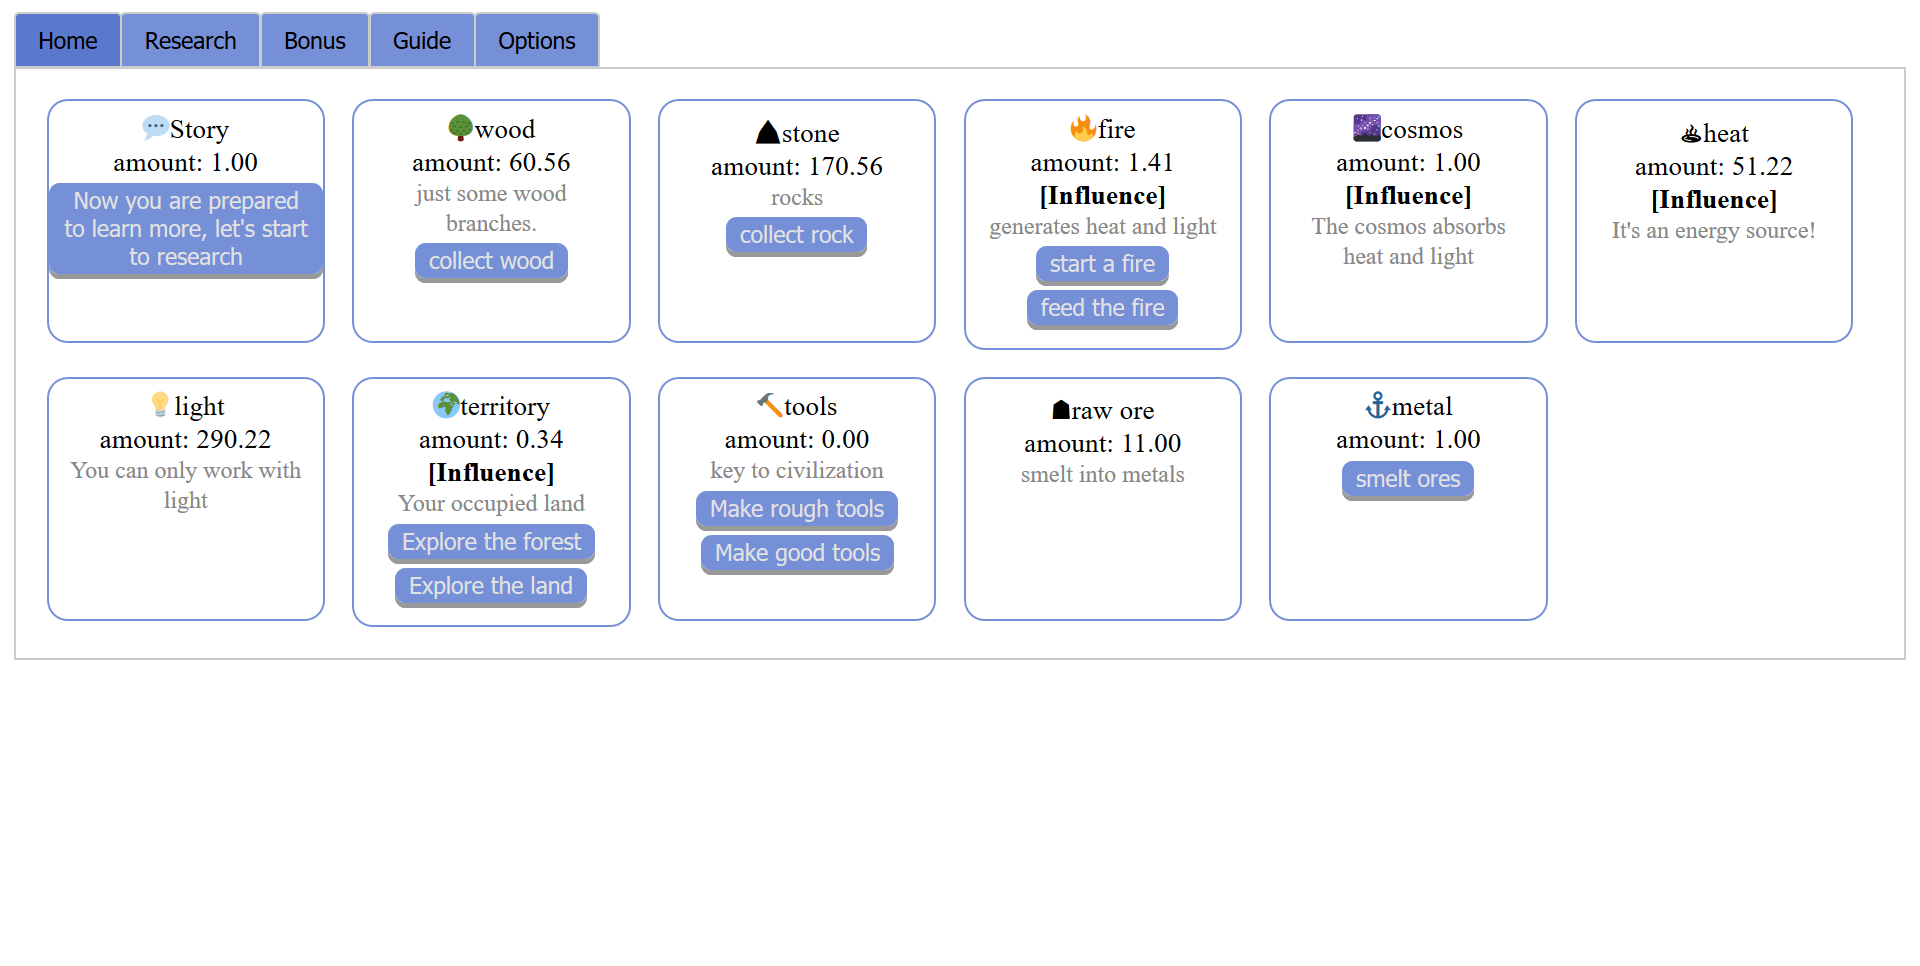Click 'generates heat and light' description
The height and width of the screenshot is (966, 1920).
(x=1102, y=227)
